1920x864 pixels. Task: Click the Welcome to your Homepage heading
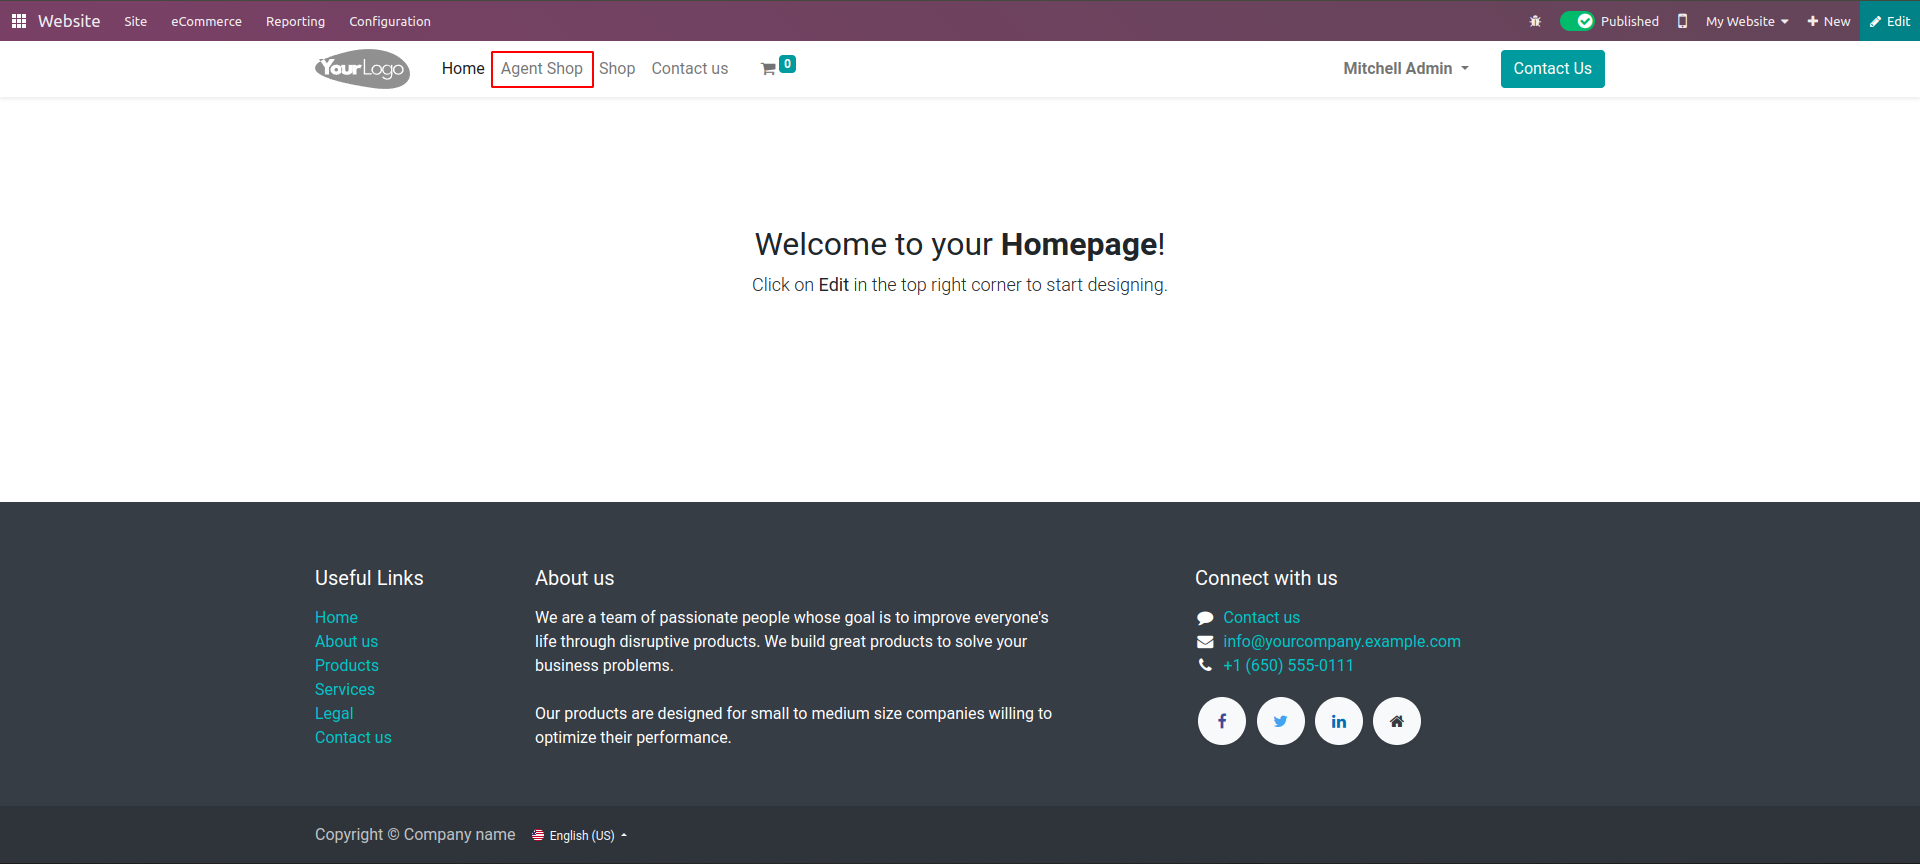960,244
